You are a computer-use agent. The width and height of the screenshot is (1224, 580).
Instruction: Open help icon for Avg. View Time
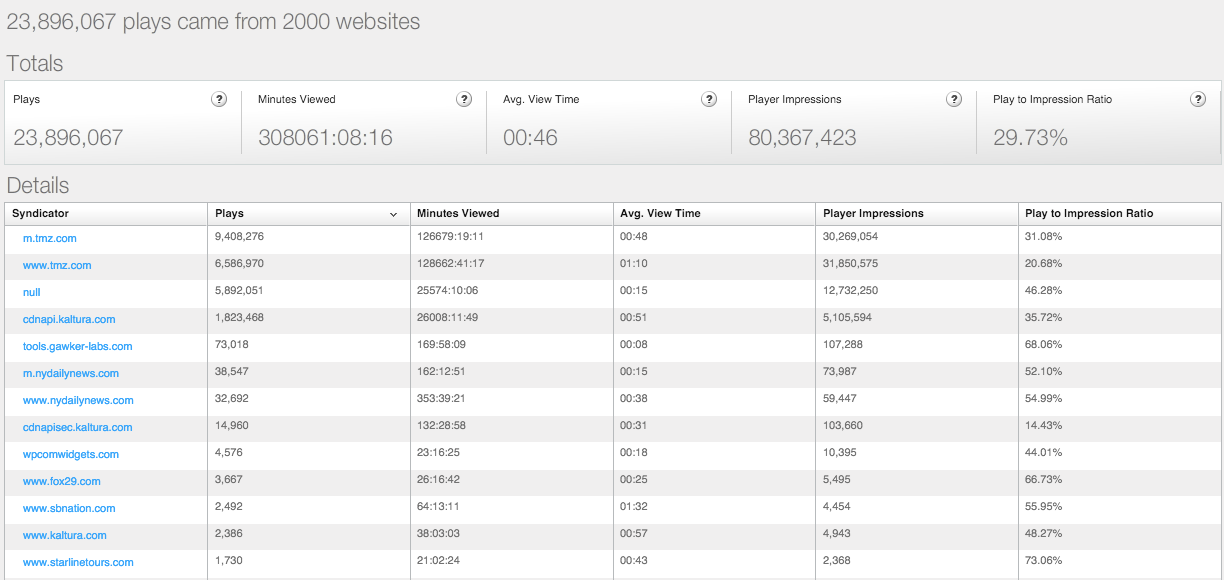coord(709,99)
